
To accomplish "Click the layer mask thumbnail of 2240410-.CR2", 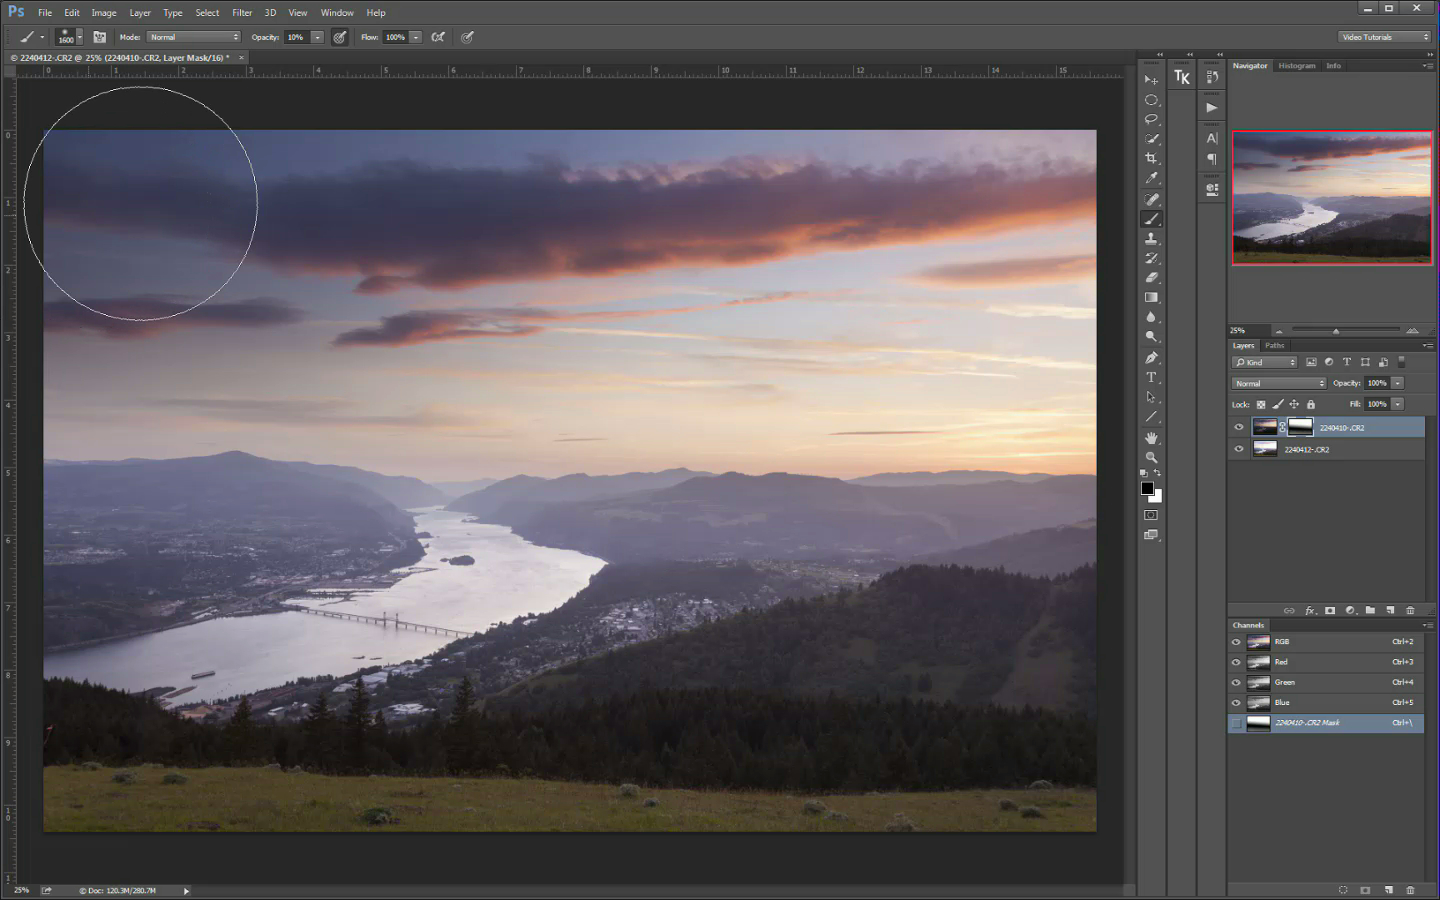I will pyautogui.click(x=1300, y=427).
